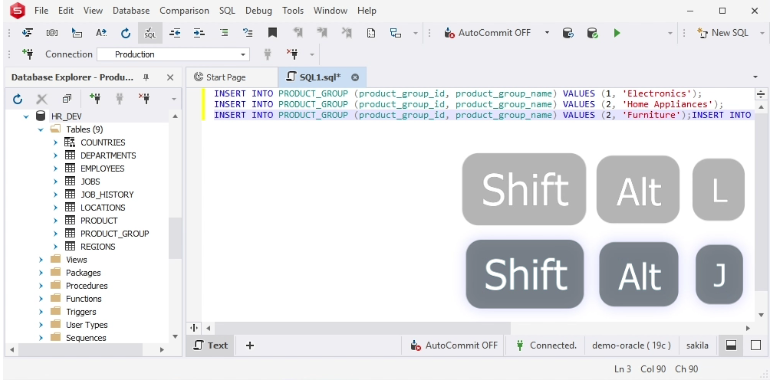Click the demo-oracle (19c) status entry
The image size is (770, 381).
632,346
